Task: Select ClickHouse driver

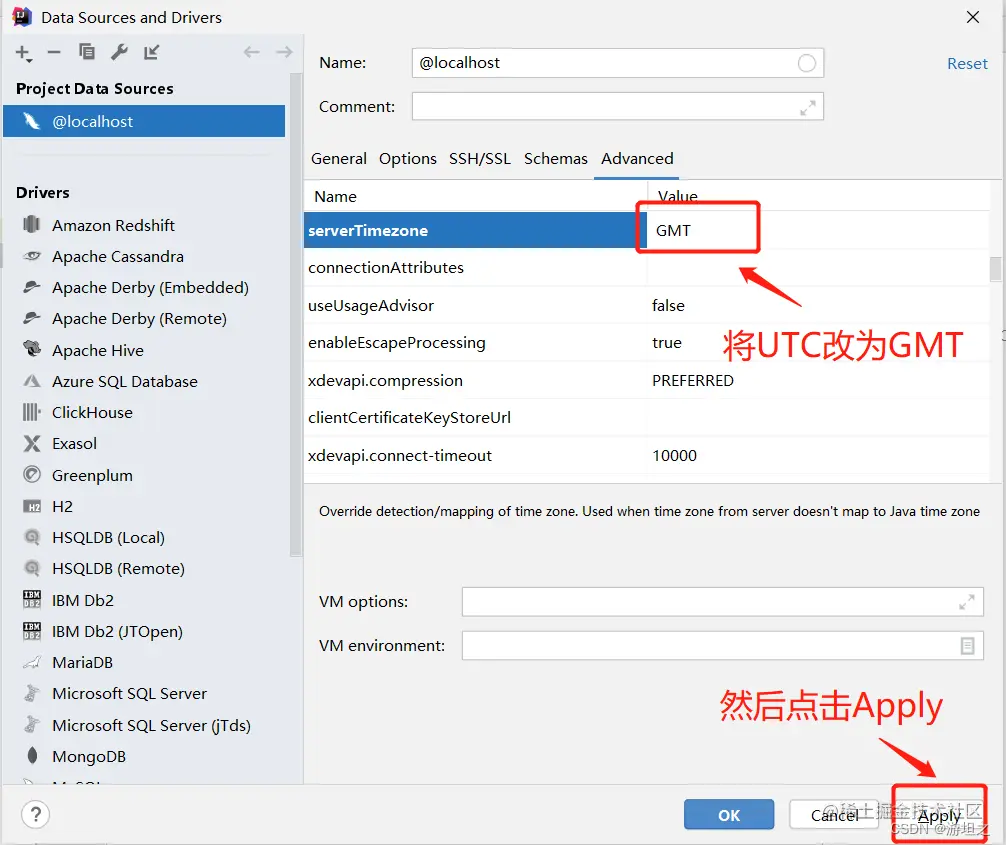Action: click(x=92, y=413)
